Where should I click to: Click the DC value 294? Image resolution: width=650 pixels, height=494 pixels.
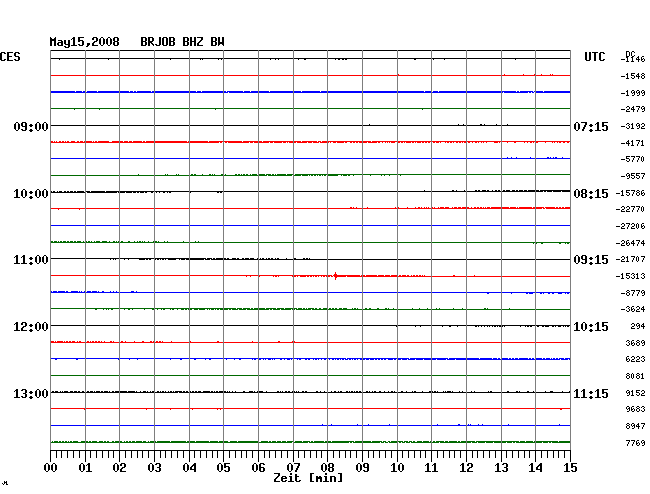coord(638,327)
